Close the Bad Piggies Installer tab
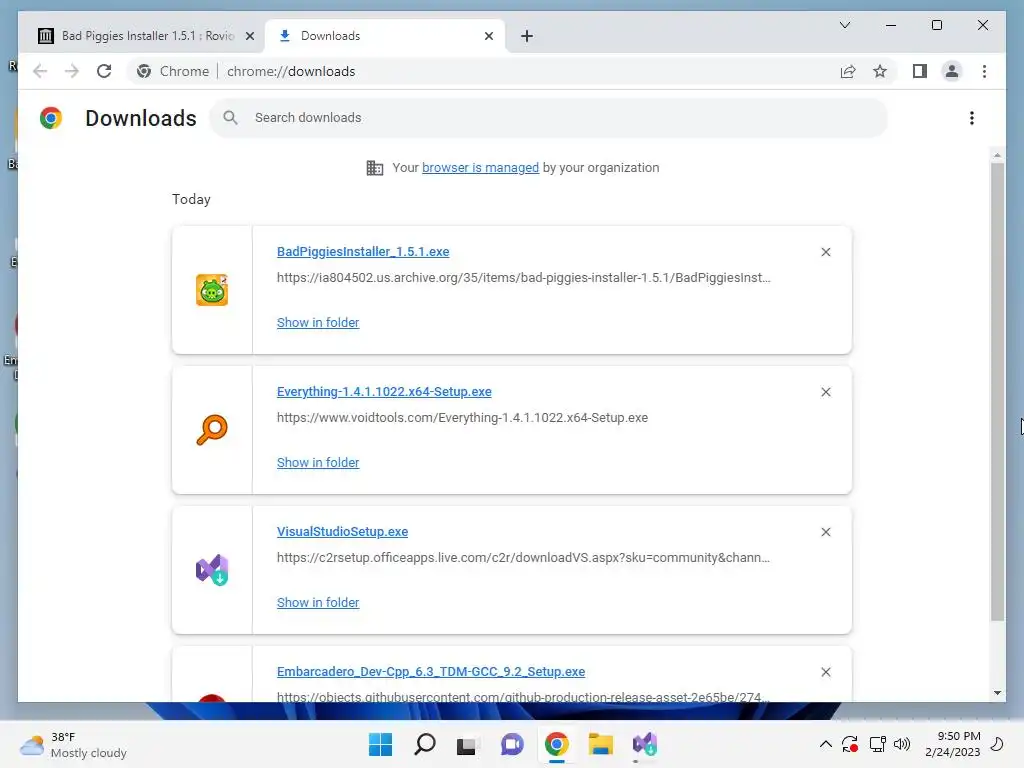Image resolution: width=1024 pixels, height=768 pixels. click(x=249, y=36)
